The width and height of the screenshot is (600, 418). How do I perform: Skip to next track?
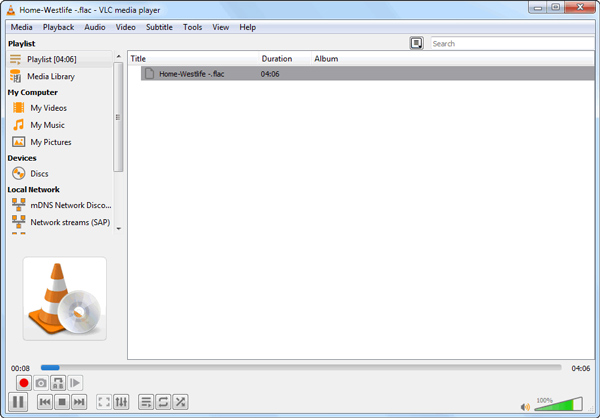point(79,402)
